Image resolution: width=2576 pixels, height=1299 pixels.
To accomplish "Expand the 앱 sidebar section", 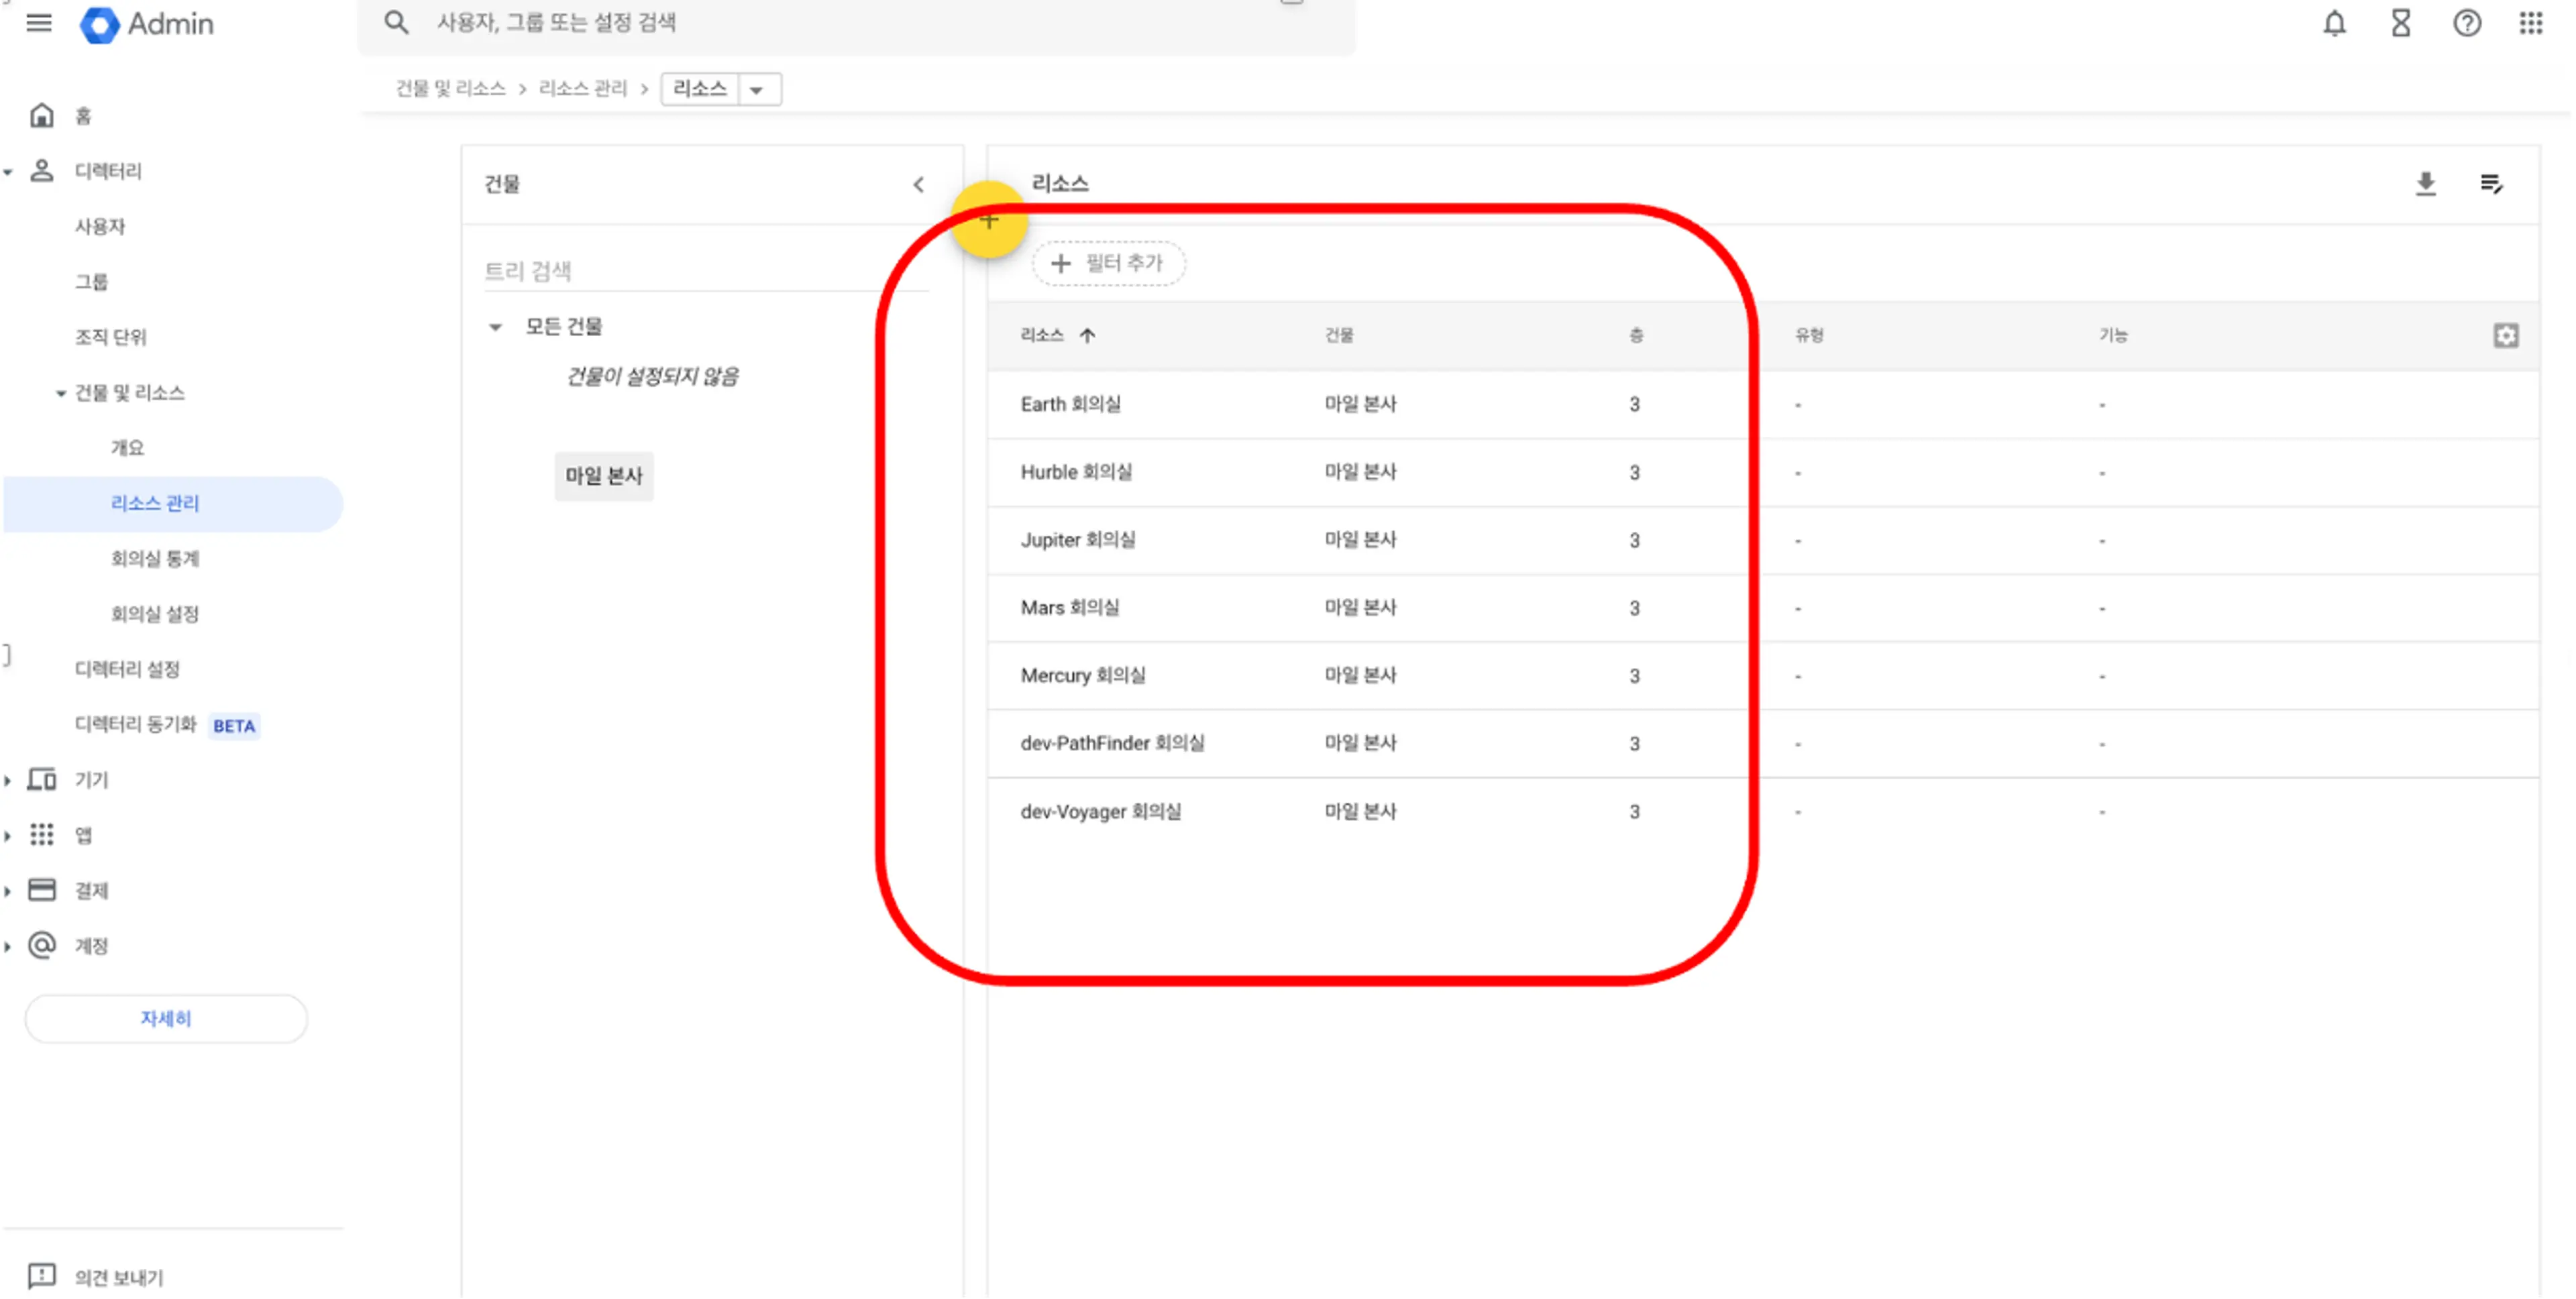I will 8,836.
